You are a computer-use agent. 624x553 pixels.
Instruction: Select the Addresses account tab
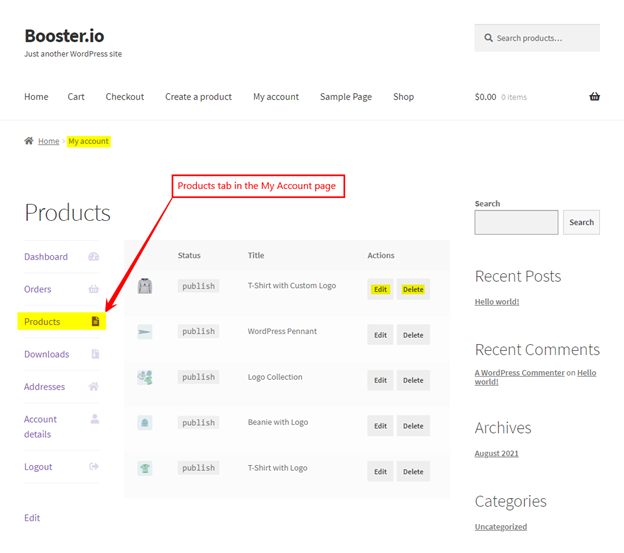[x=62, y=387]
